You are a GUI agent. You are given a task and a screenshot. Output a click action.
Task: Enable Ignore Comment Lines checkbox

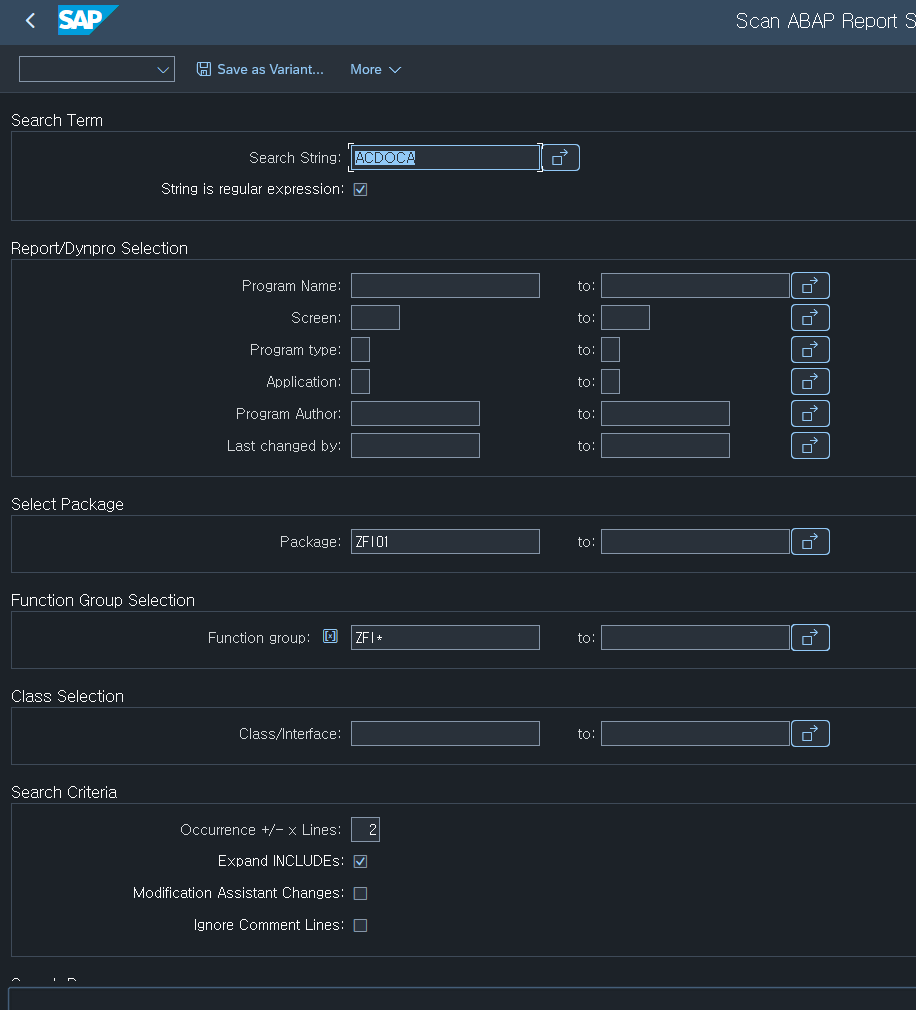[361, 926]
